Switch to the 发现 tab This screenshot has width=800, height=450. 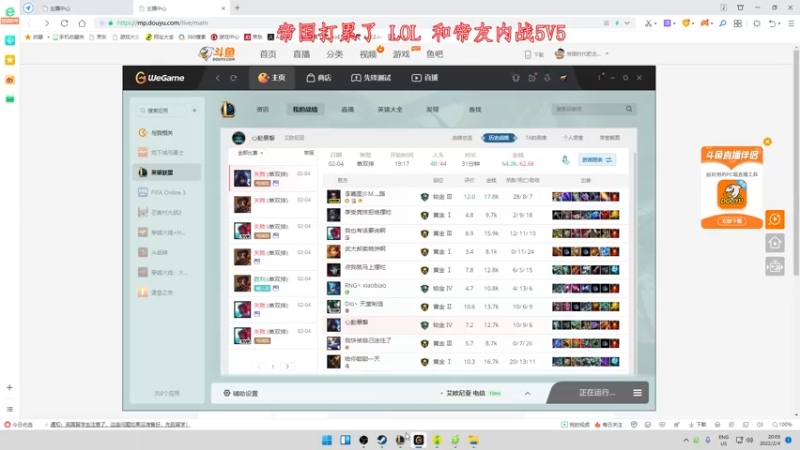click(x=433, y=109)
